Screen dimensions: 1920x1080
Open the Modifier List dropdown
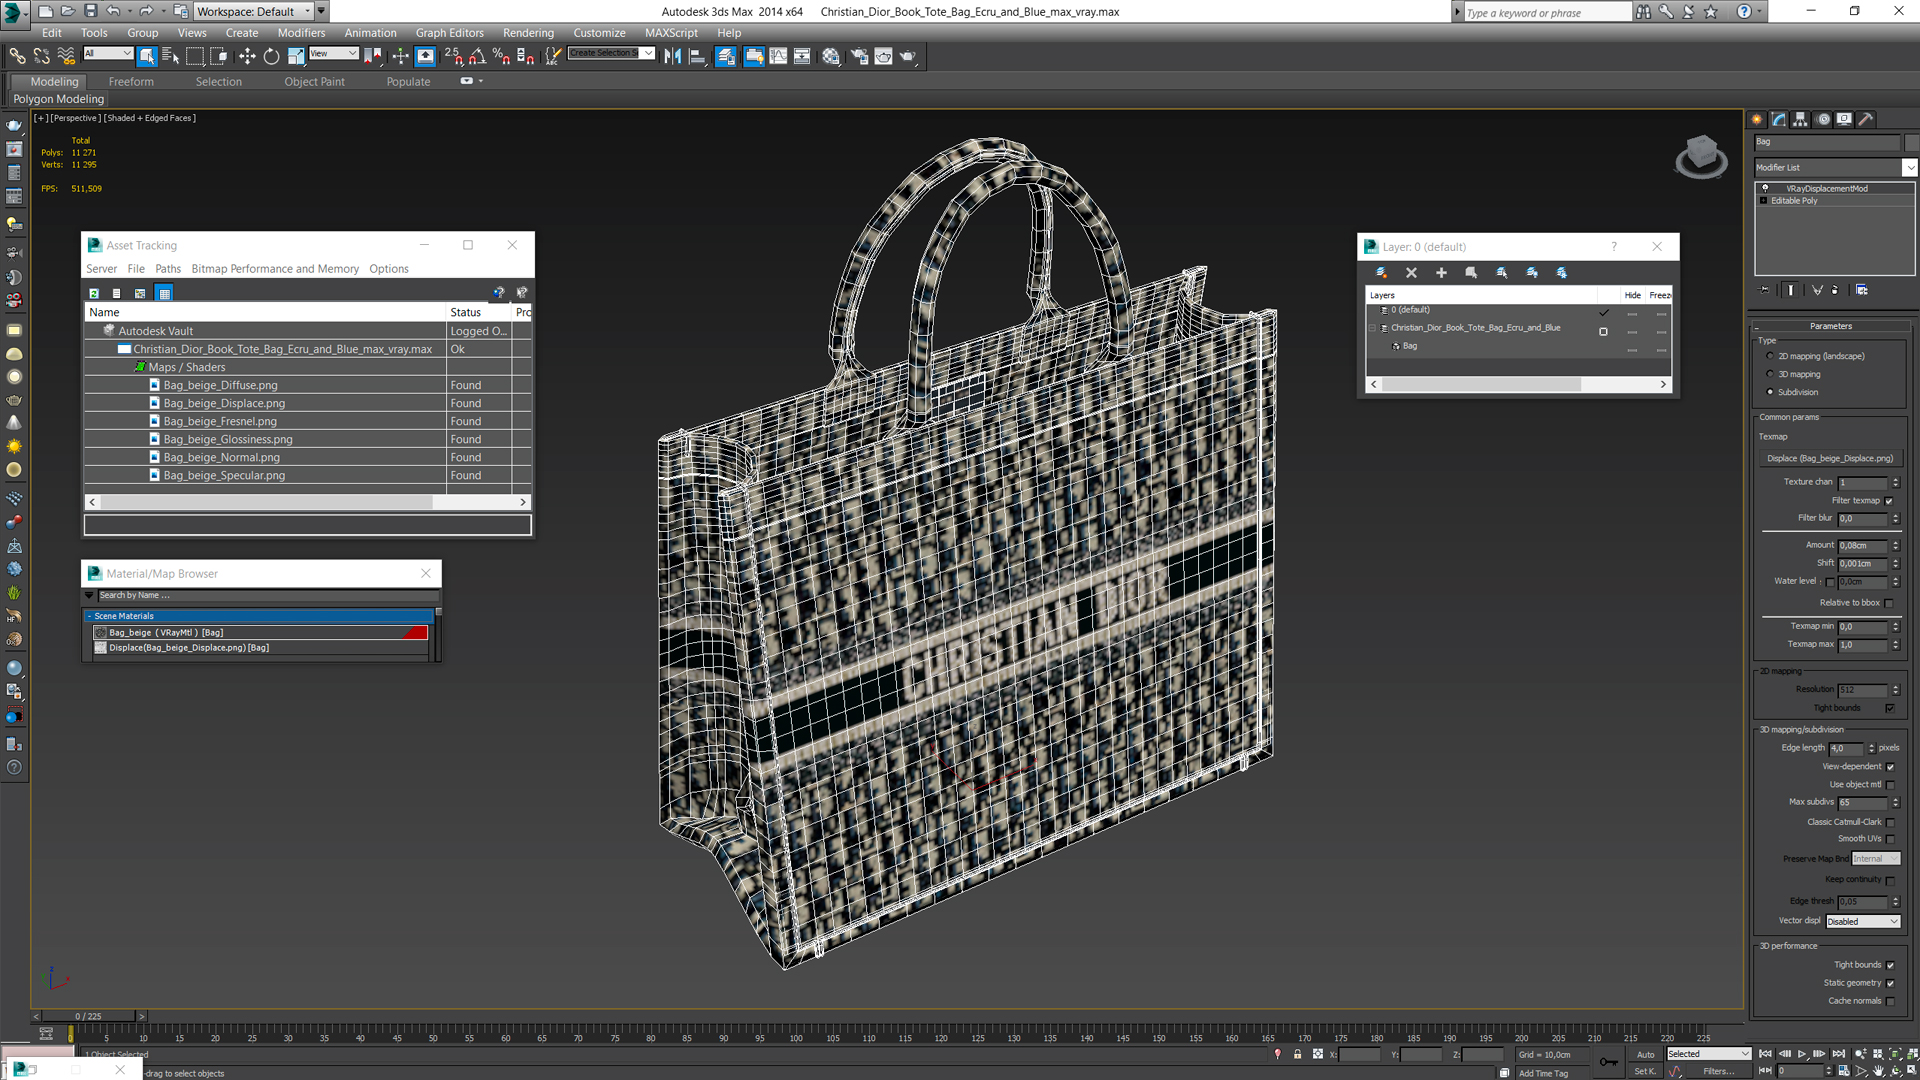tap(1836, 167)
